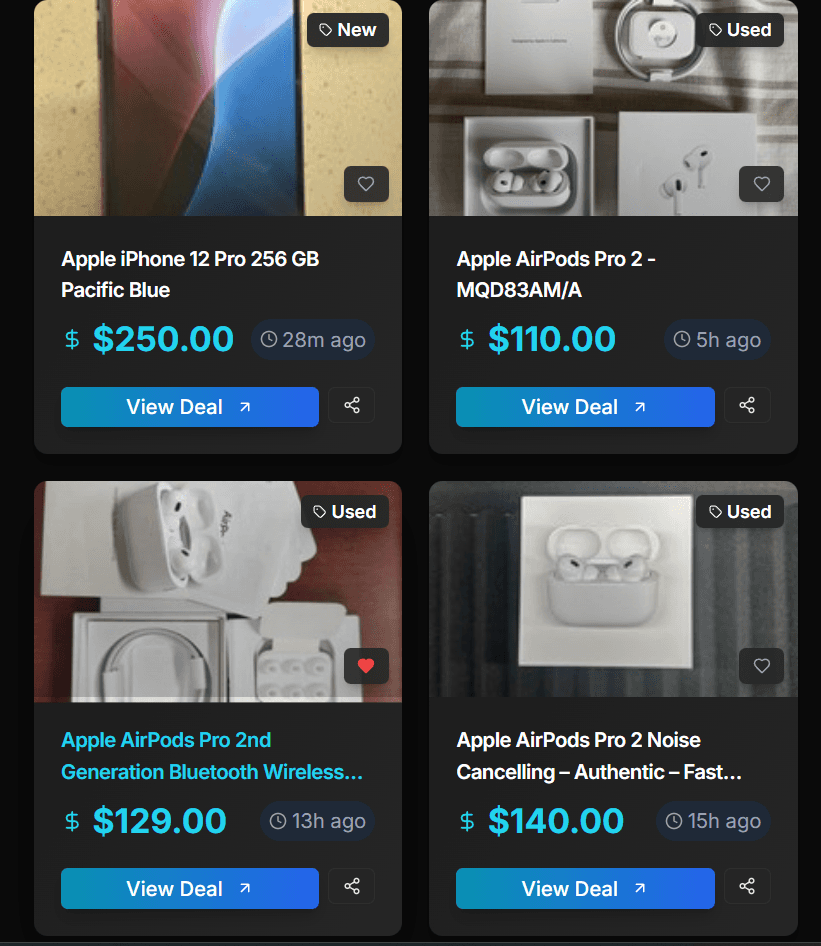Click the New condition tag on iPhone
Screen dimensions: 821x946
point(347,30)
